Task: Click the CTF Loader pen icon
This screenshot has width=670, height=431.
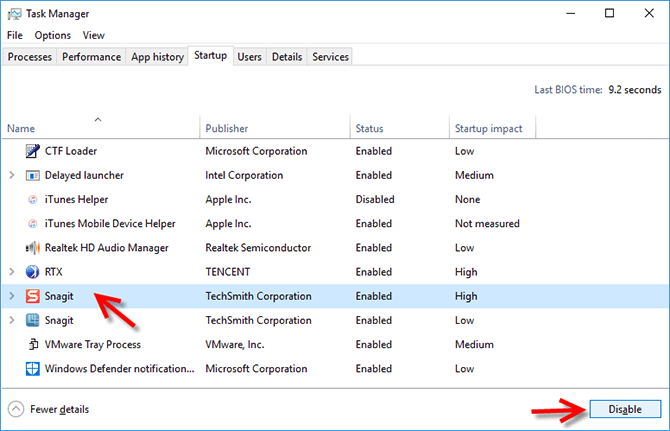Action: (x=32, y=151)
